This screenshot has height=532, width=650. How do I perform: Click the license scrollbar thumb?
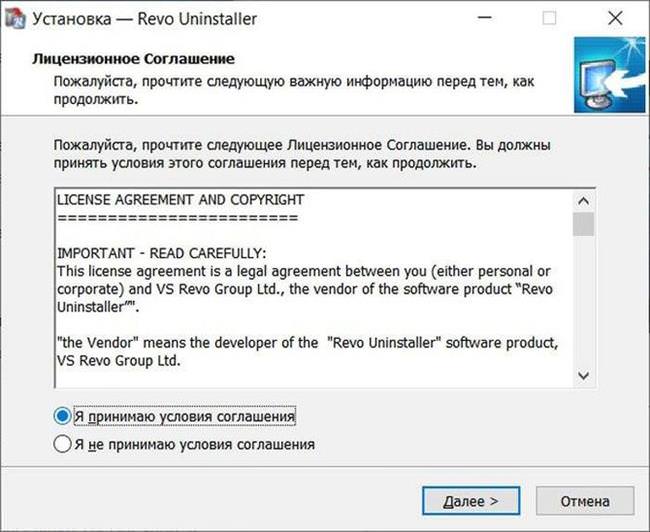pos(583,224)
